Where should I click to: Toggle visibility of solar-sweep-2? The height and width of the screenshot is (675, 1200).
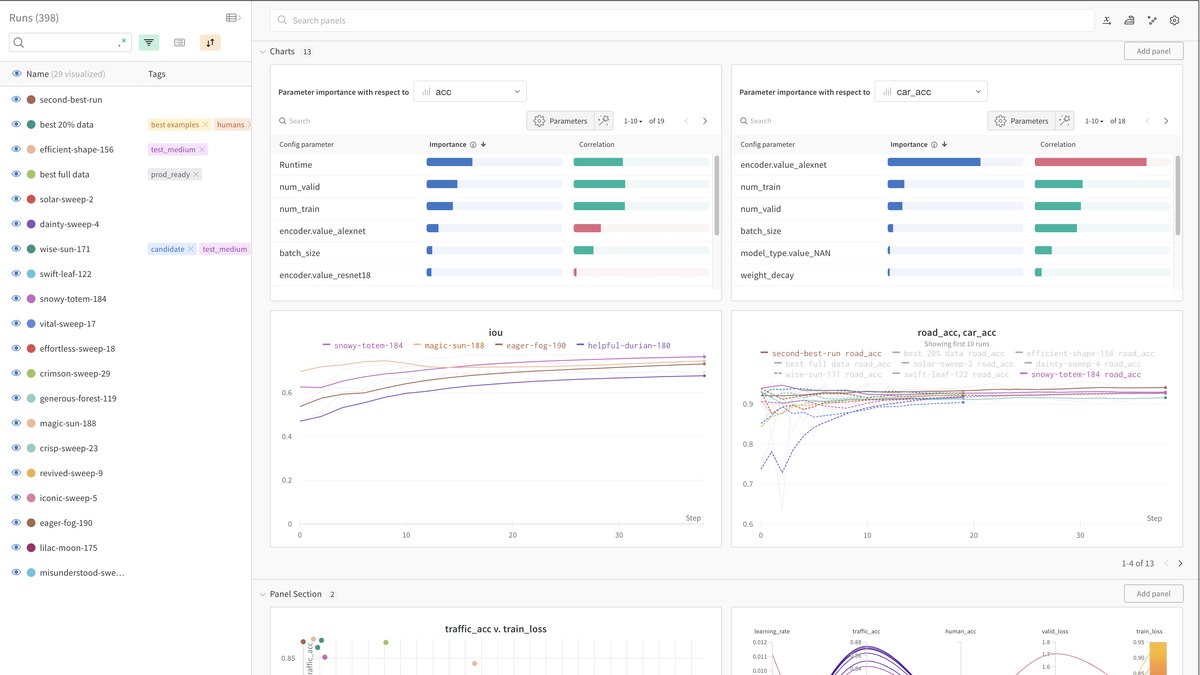point(16,199)
